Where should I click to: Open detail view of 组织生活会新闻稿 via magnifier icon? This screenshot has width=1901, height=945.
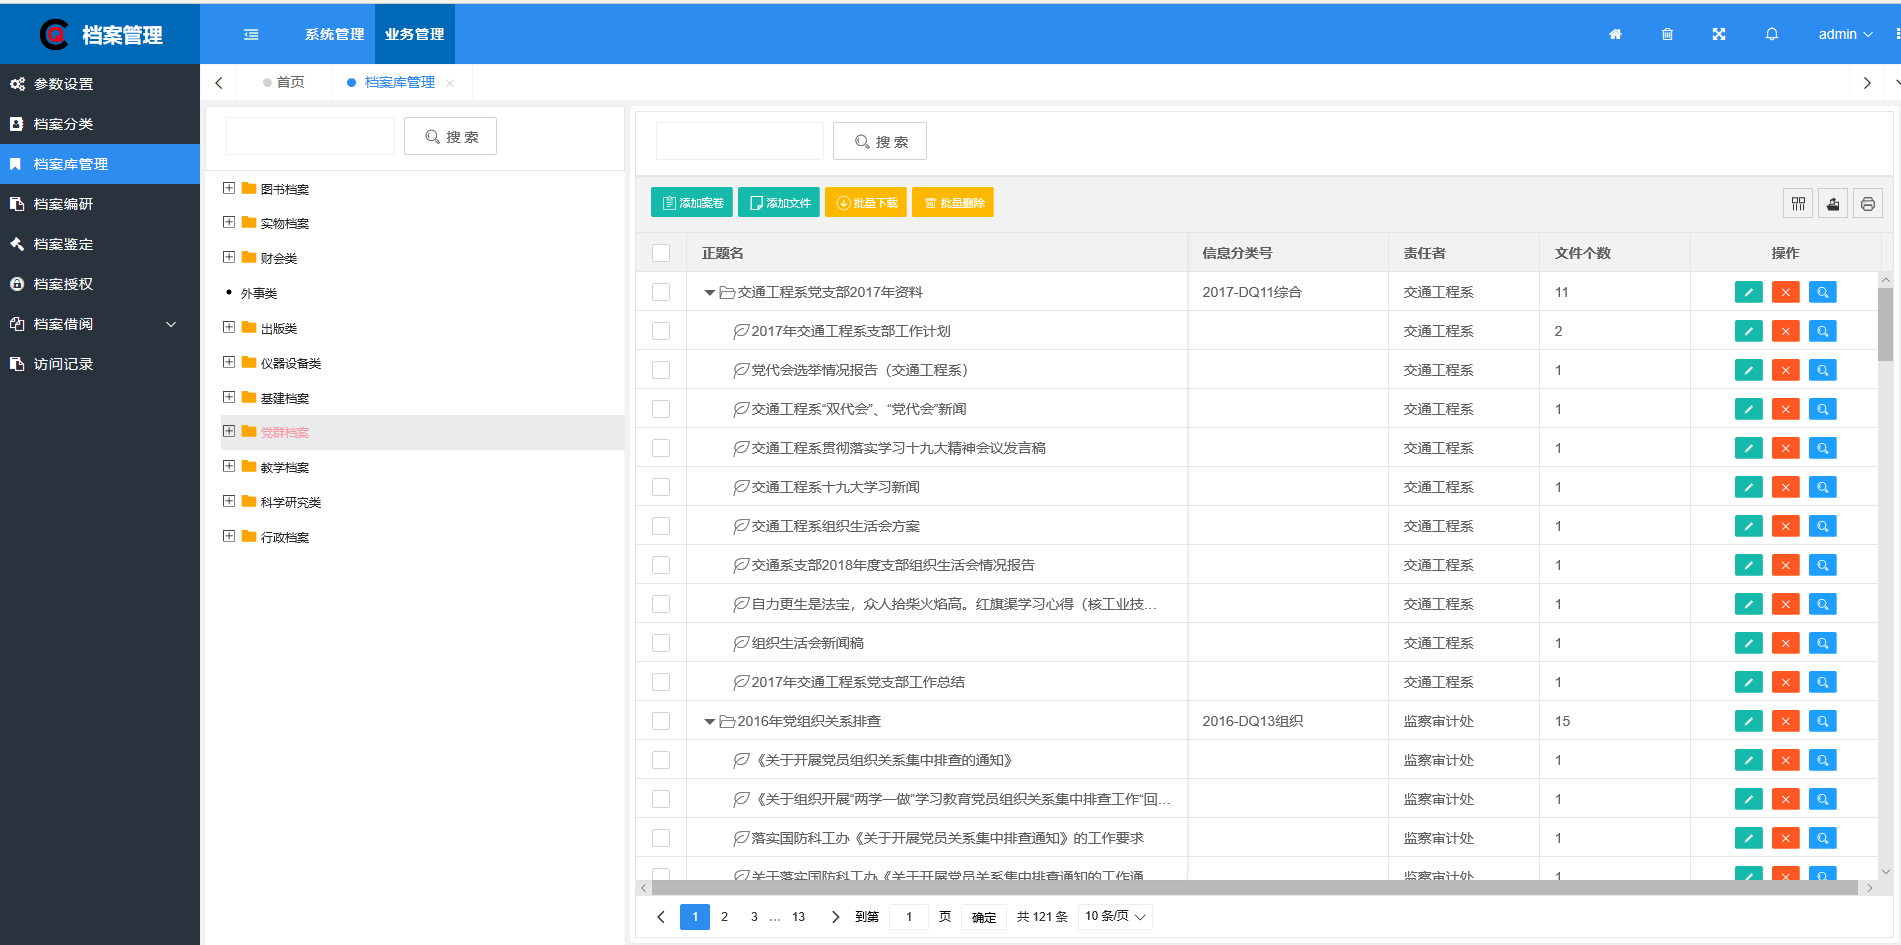(x=1822, y=642)
